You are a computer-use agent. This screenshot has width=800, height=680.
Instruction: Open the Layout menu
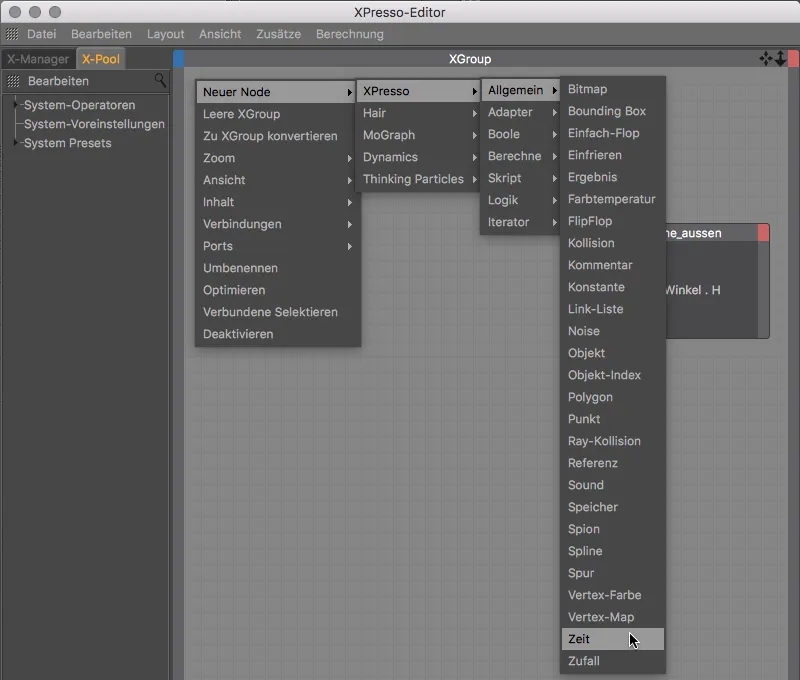coord(165,34)
